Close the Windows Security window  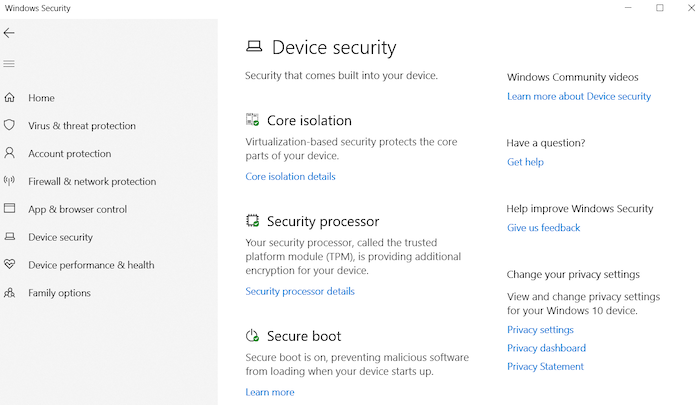(691, 8)
